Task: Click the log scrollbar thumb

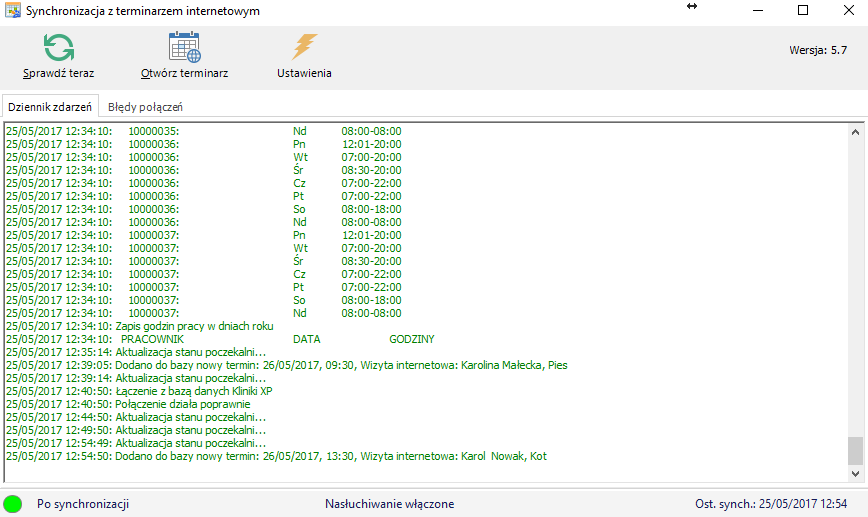Action: pos(855,451)
